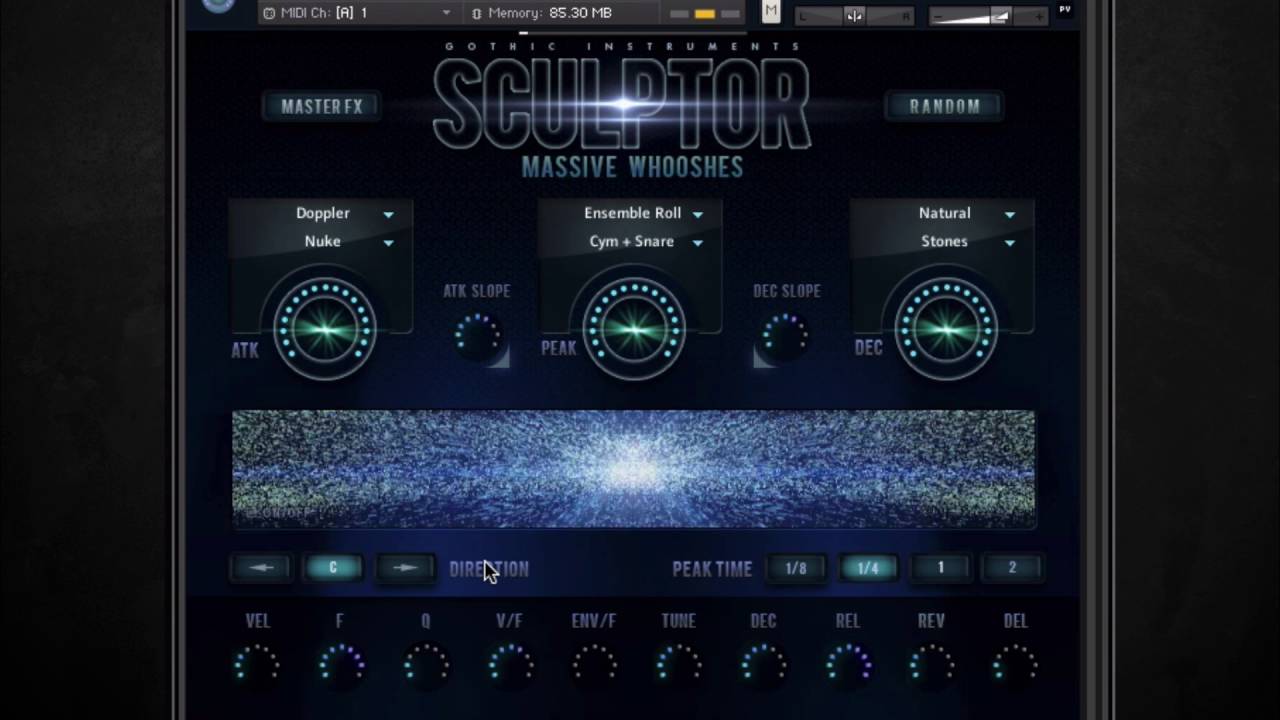Set peak time to 1/4
The height and width of the screenshot is (720, 1280).
coord(868,568)
